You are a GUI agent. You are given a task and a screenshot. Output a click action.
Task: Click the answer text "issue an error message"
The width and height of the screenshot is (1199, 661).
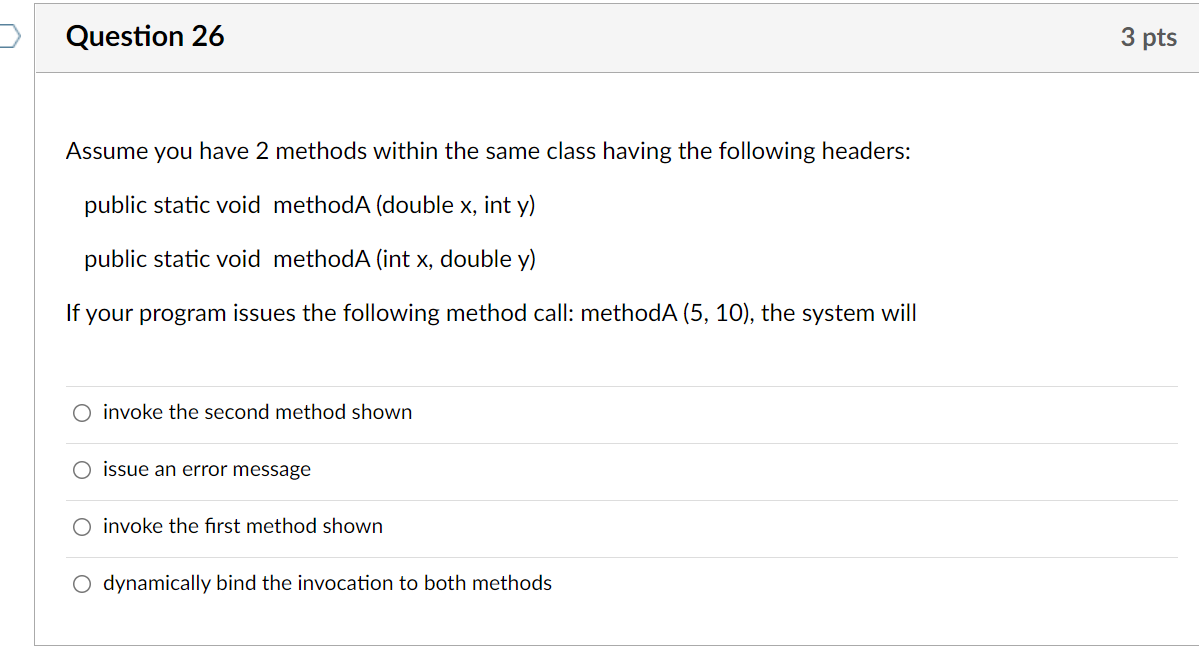(x=207, y=469)
